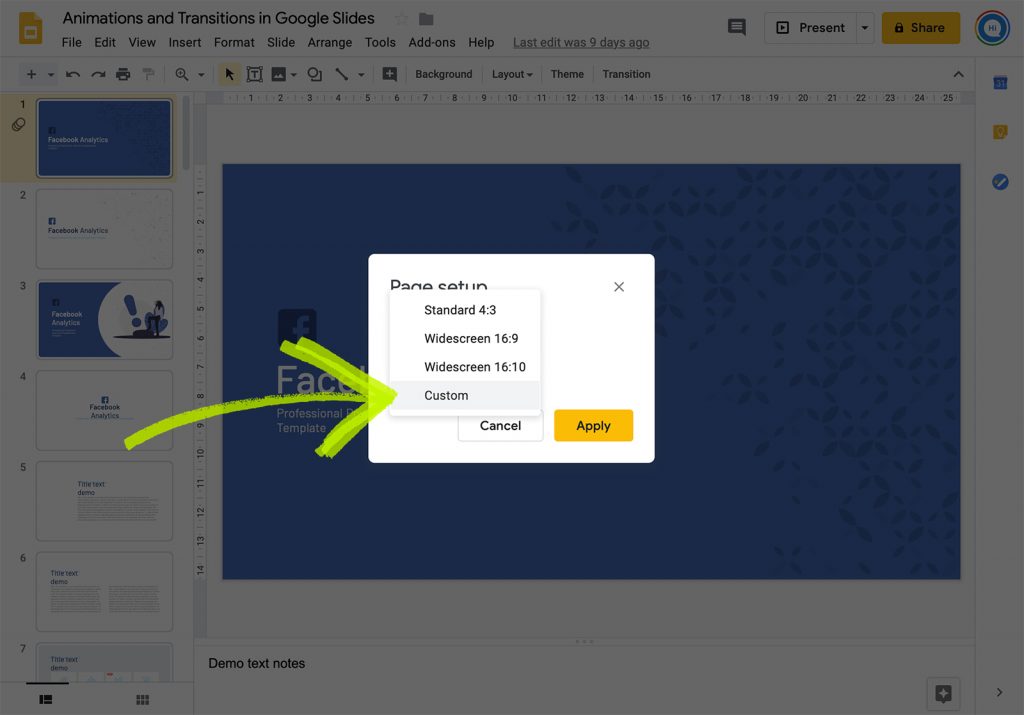
Task: Open the View menu
Action: coord(142,42)
